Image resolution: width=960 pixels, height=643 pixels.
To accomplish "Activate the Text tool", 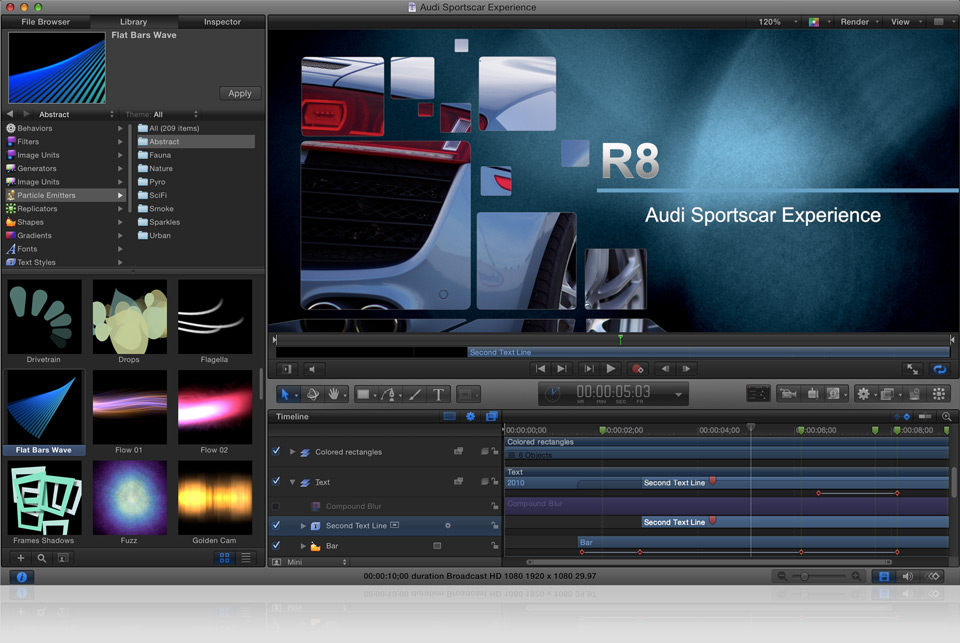I will click(438, 395).
